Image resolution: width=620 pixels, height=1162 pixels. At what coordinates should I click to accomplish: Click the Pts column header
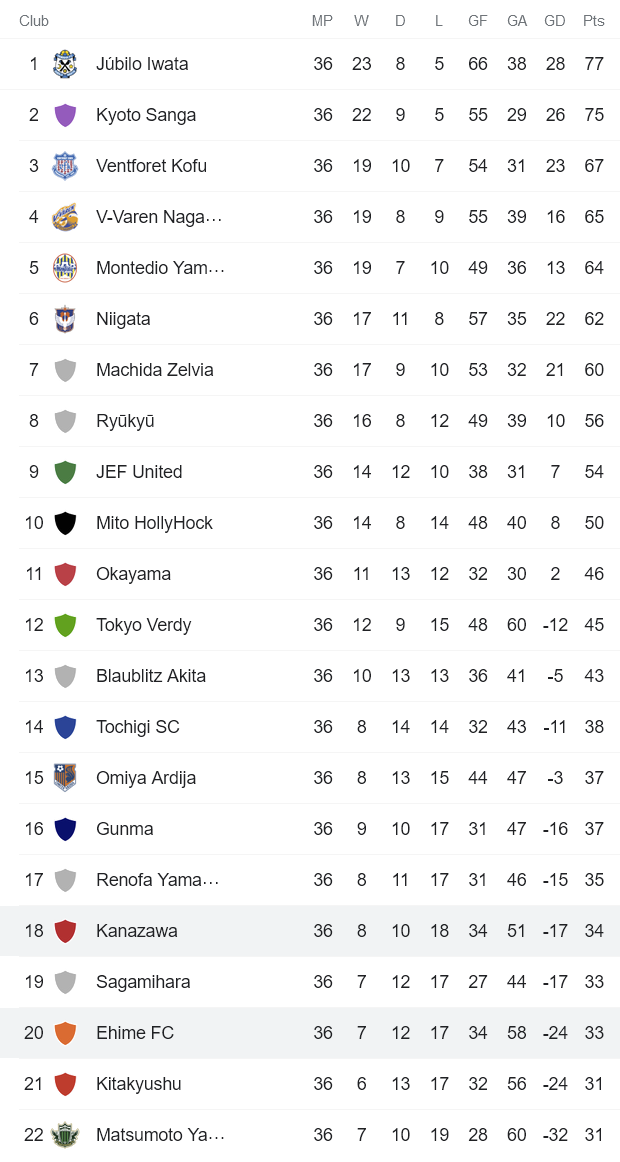coord(594,21)
